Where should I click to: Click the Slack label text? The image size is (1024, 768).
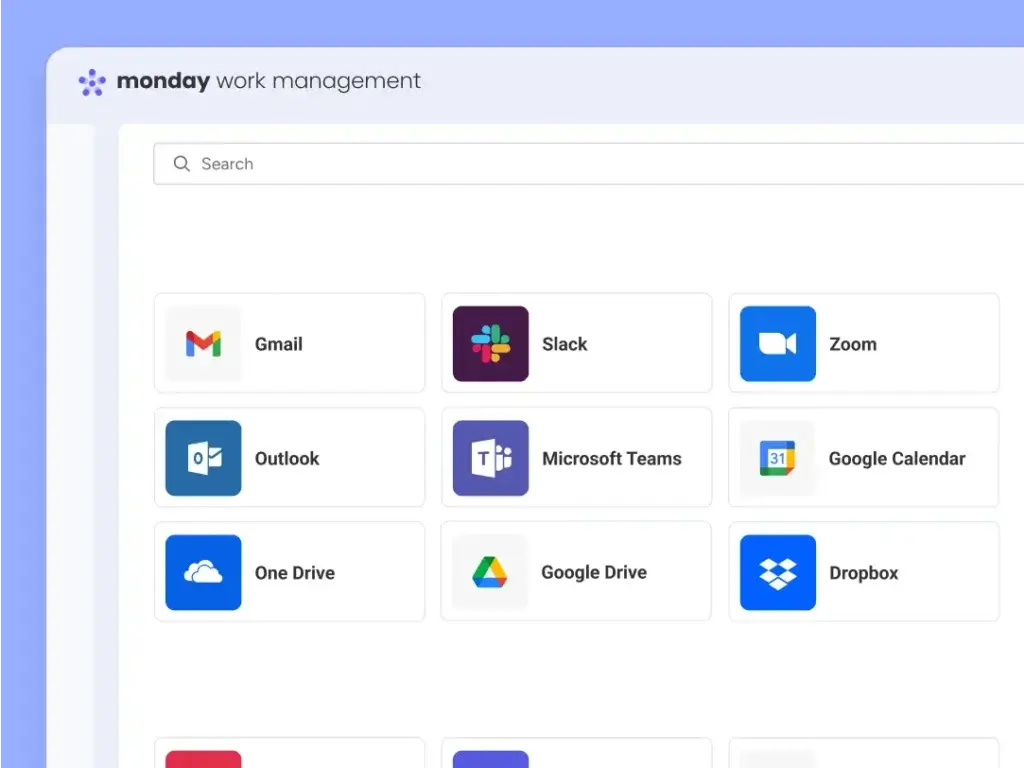[x=565, y=344]
